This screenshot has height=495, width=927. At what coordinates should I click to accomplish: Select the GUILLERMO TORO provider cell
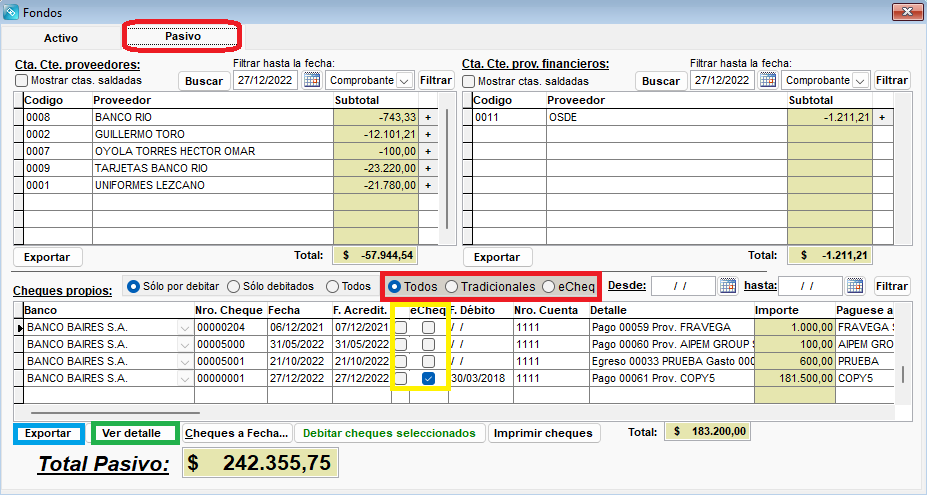[x=213, y=134]
